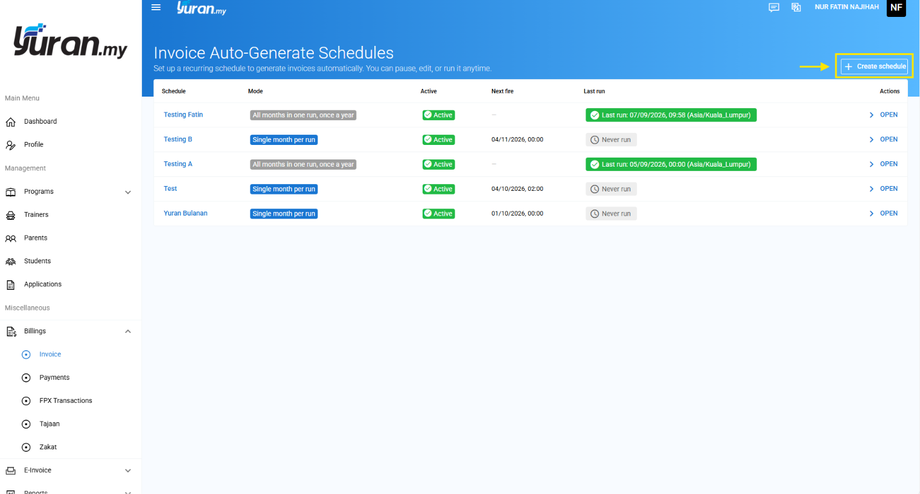Open Students menu item
The width and height of the screenshot is (920, 494).
[37, 261]
